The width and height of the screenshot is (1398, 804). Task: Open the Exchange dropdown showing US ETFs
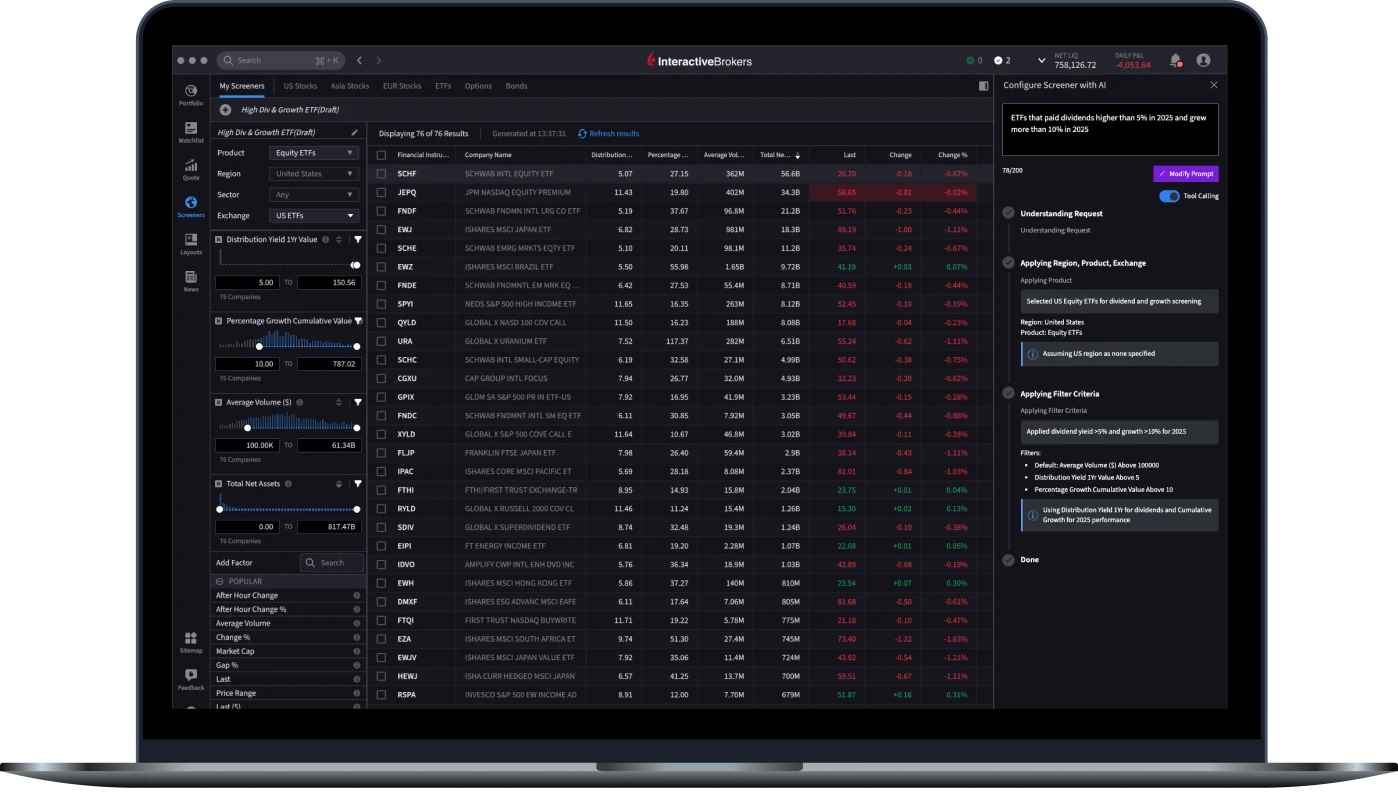314,216
